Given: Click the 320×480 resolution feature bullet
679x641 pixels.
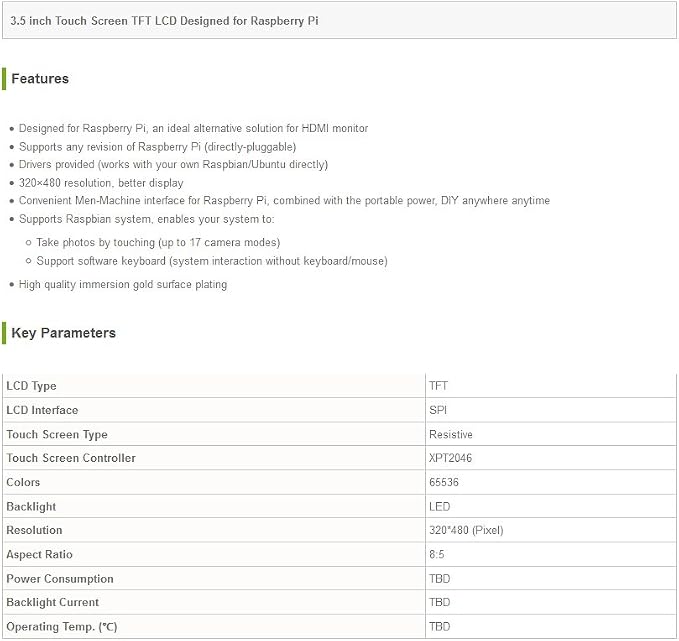Looking at the screenshot, I should click(x=101, y=183).
